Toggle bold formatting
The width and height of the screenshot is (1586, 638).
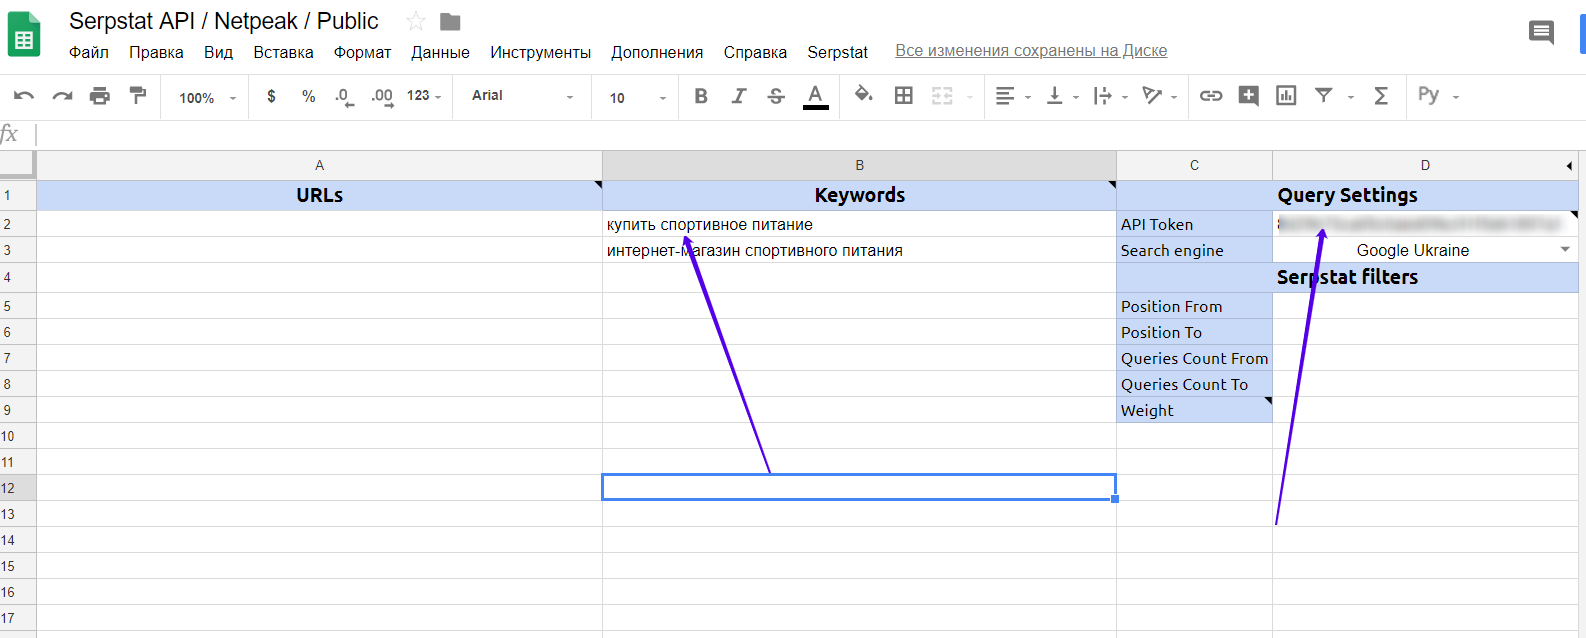click(701, 96)
